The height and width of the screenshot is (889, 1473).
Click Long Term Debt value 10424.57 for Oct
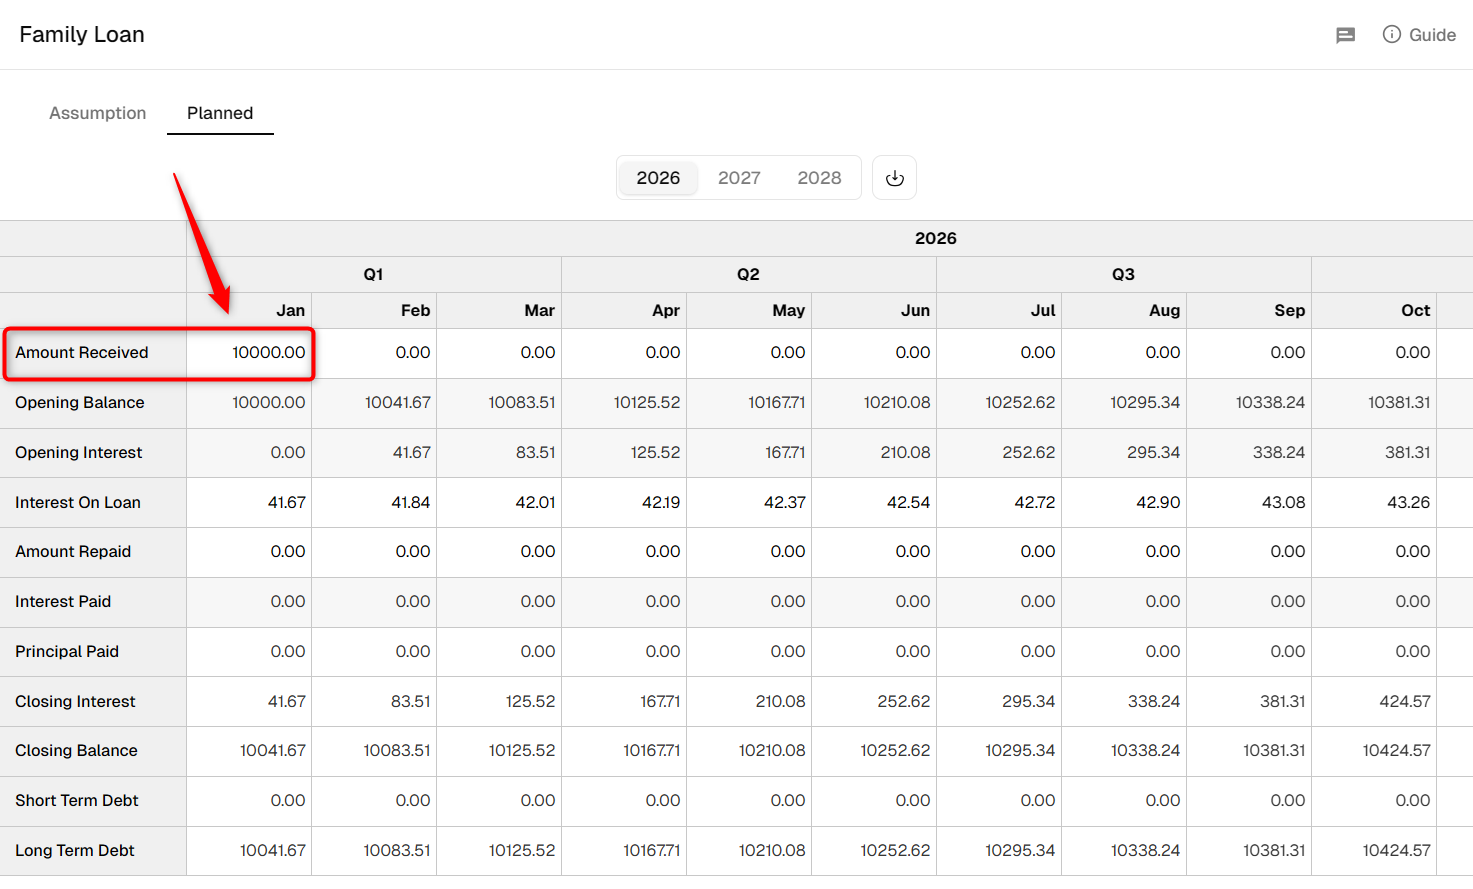(x=1397, y=851)
